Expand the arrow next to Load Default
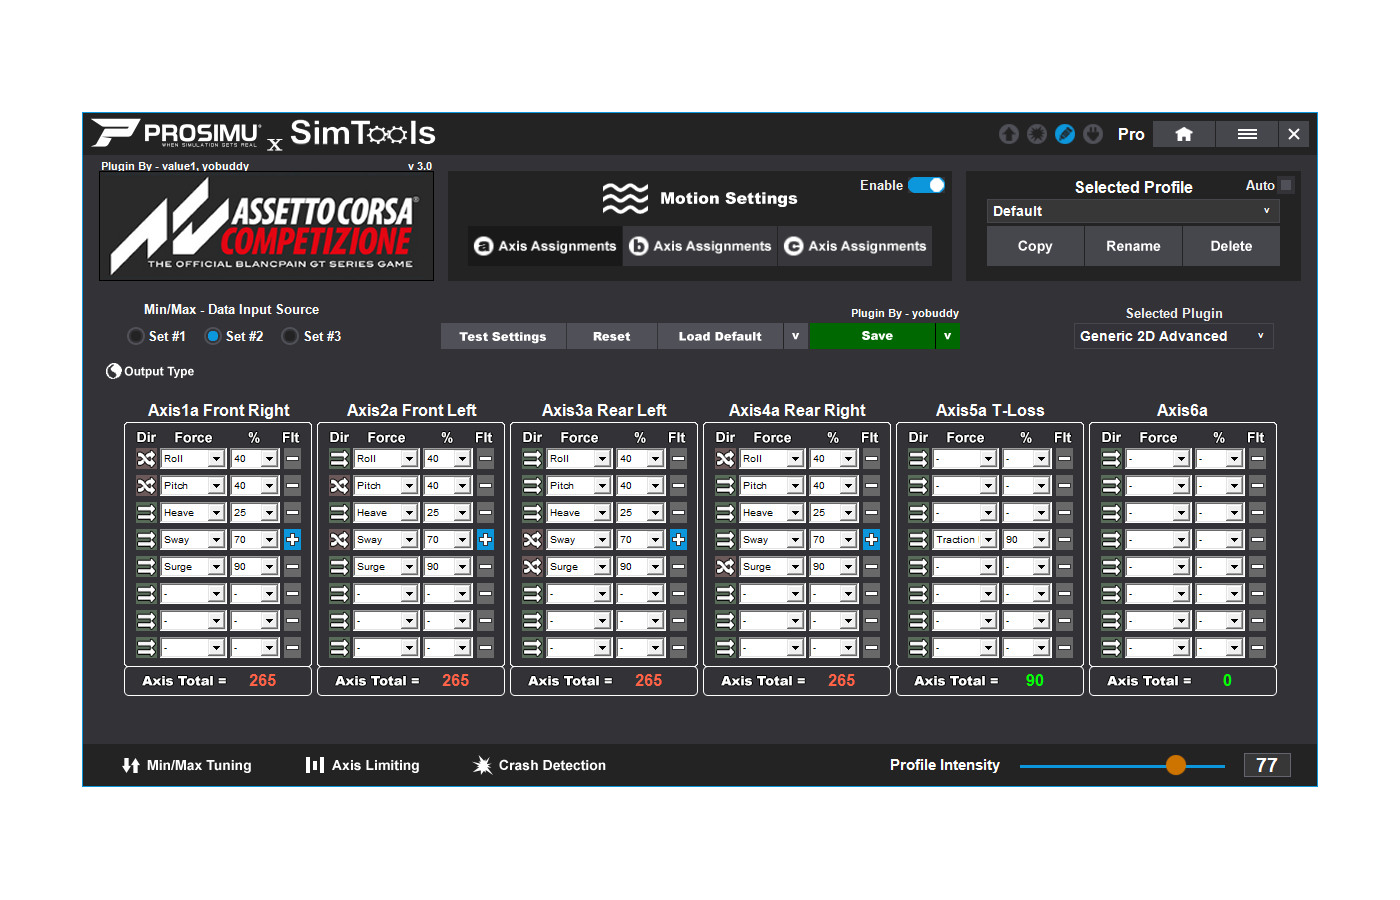 [x=795, y=336]
